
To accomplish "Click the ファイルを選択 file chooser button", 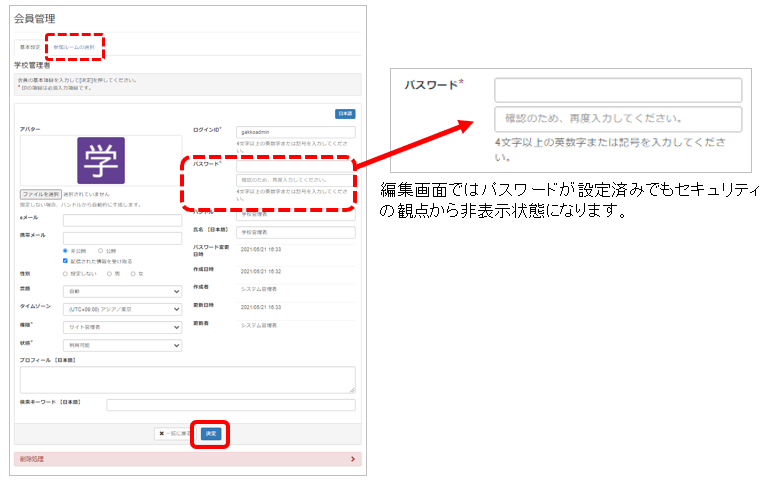I will click(x=41, y=194).
